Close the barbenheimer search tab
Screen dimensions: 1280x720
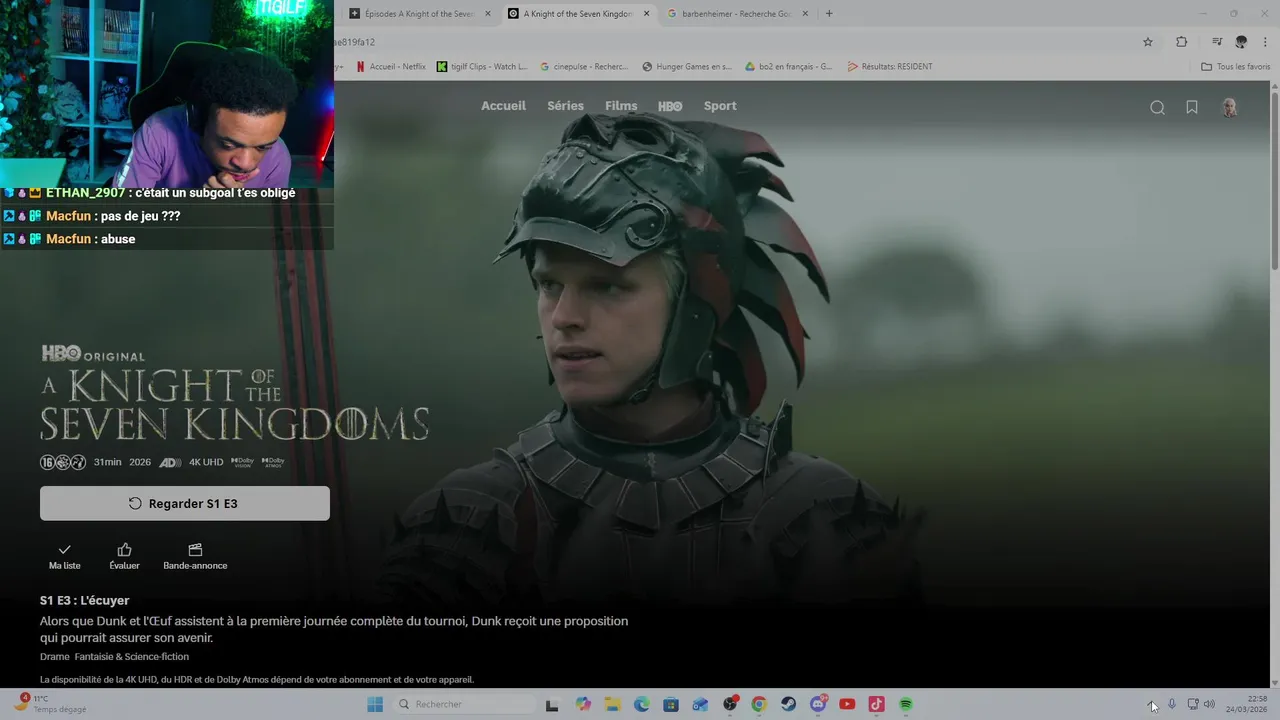click(x=807, y=14)
